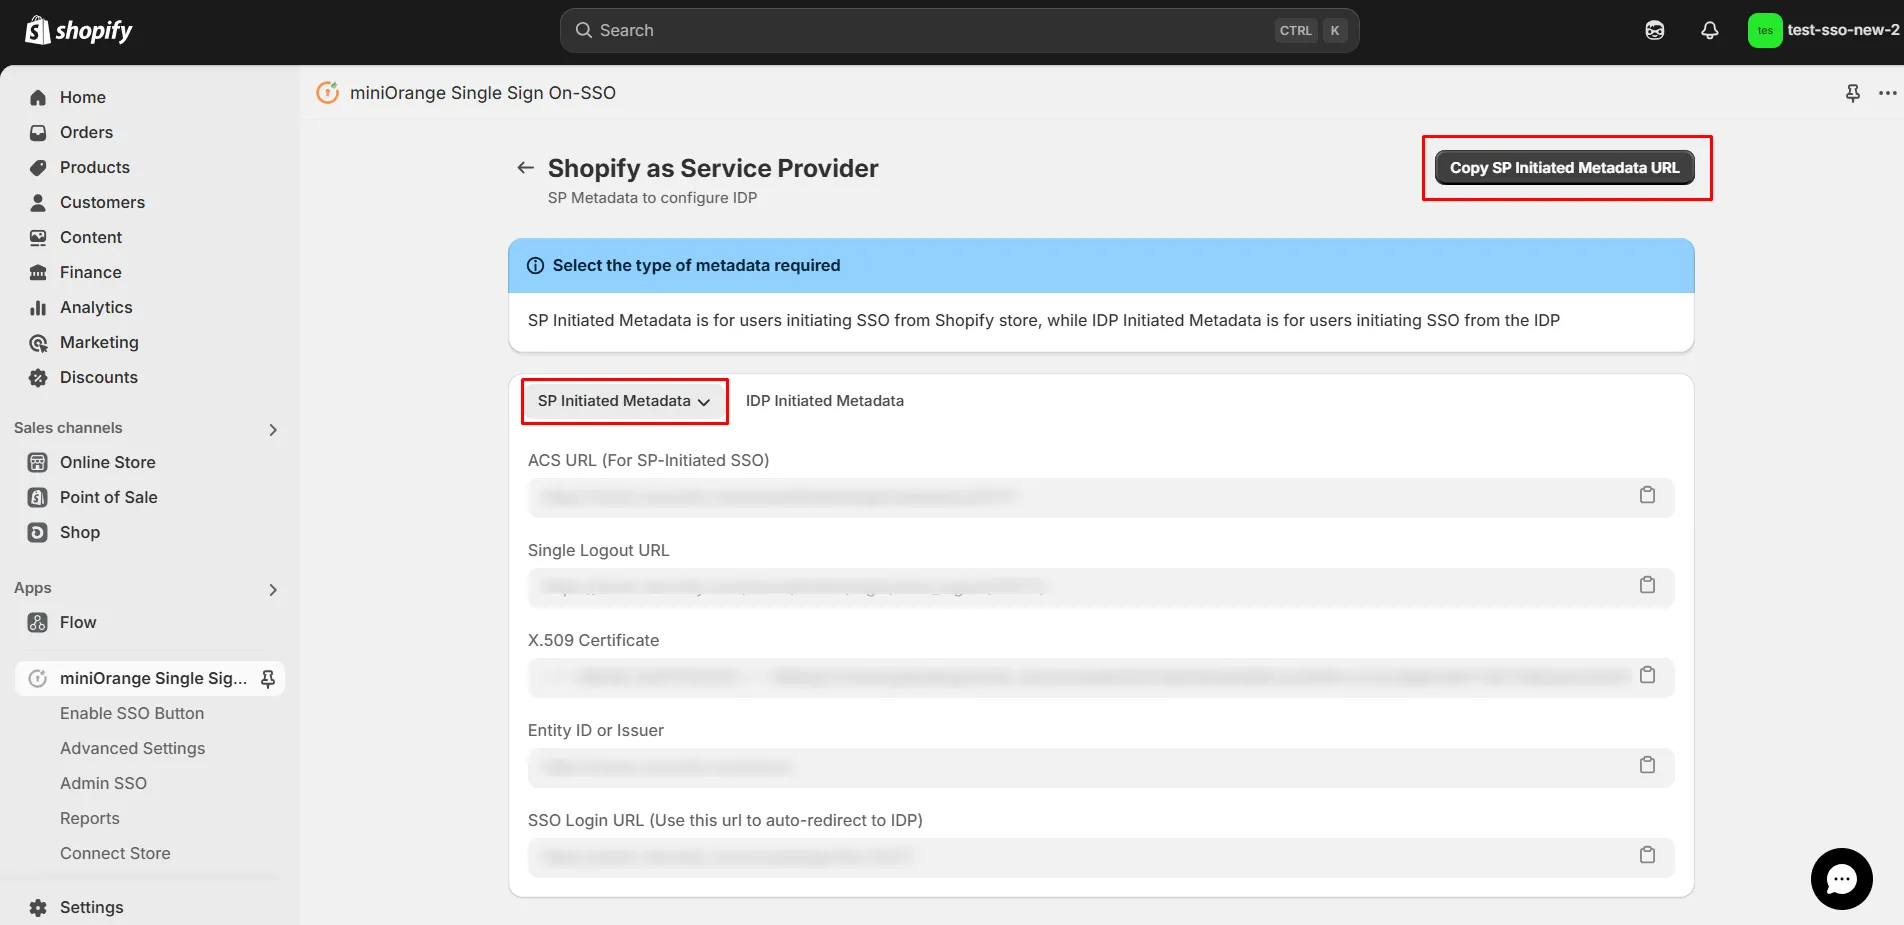Click 'Select the type of metadata required' banner
The height and width of the screenshot is (925, 1904).
(1101, 266)
